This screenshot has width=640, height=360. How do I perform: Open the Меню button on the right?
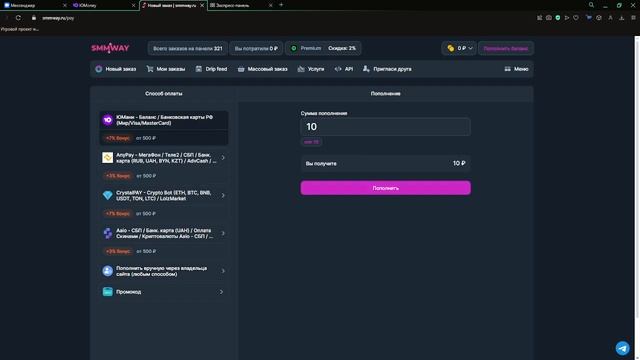[516, 69]
